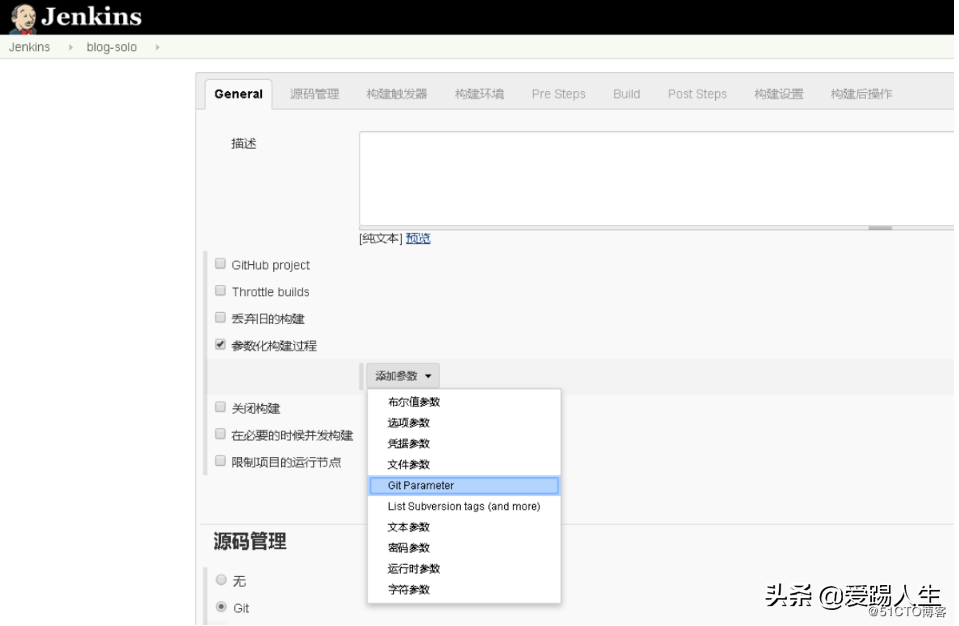Image resolution: width=959 pixels, height=626 pixels.
Task: Switch to the 源码管理 tab
Action: point(314,94)
